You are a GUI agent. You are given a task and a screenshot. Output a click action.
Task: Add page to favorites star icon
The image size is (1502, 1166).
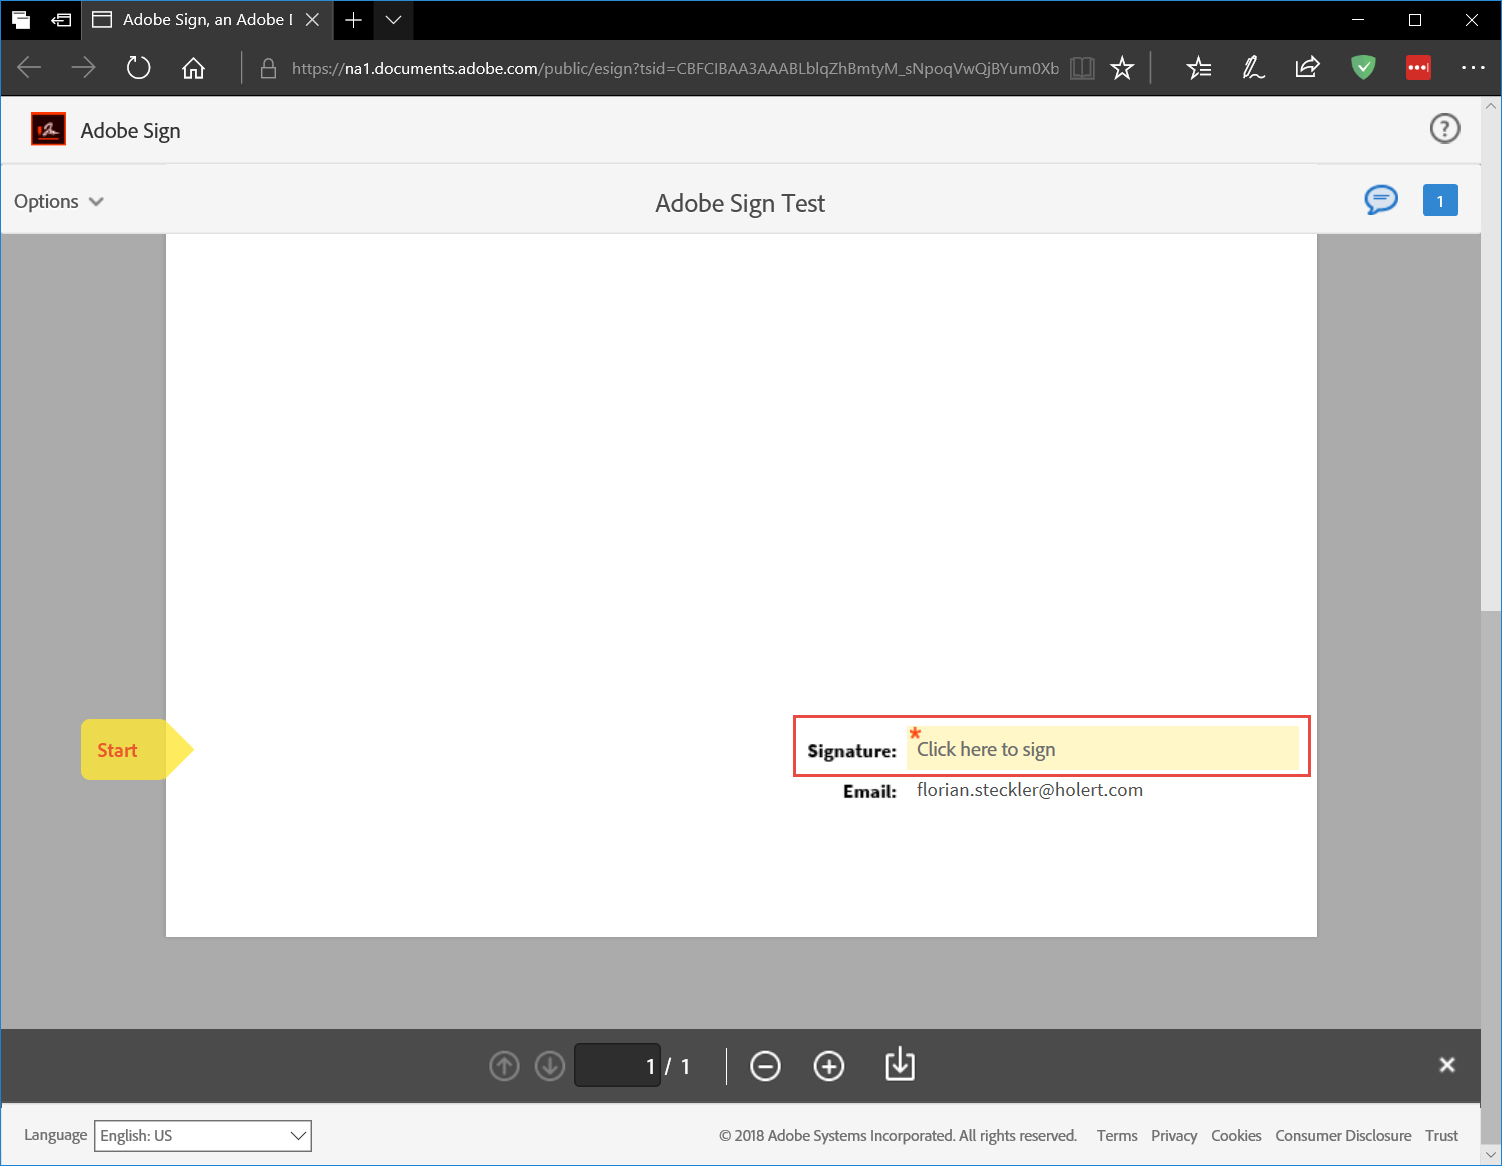pyautogui.click(x=1122, y=68)
